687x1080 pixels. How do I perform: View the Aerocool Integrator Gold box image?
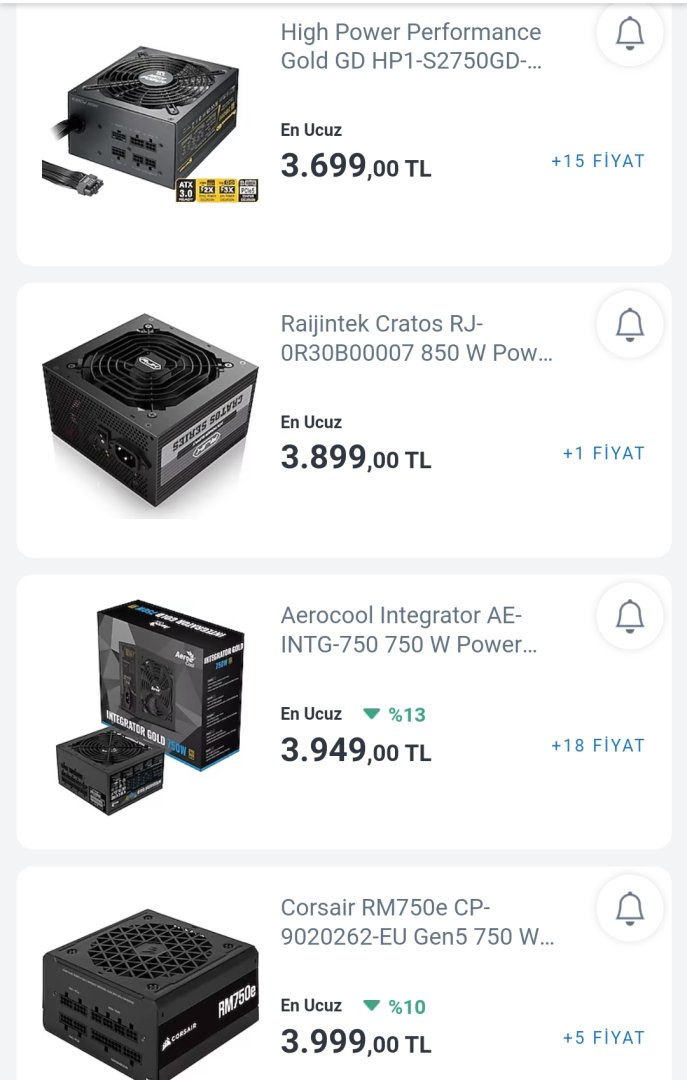coord(150,707)
